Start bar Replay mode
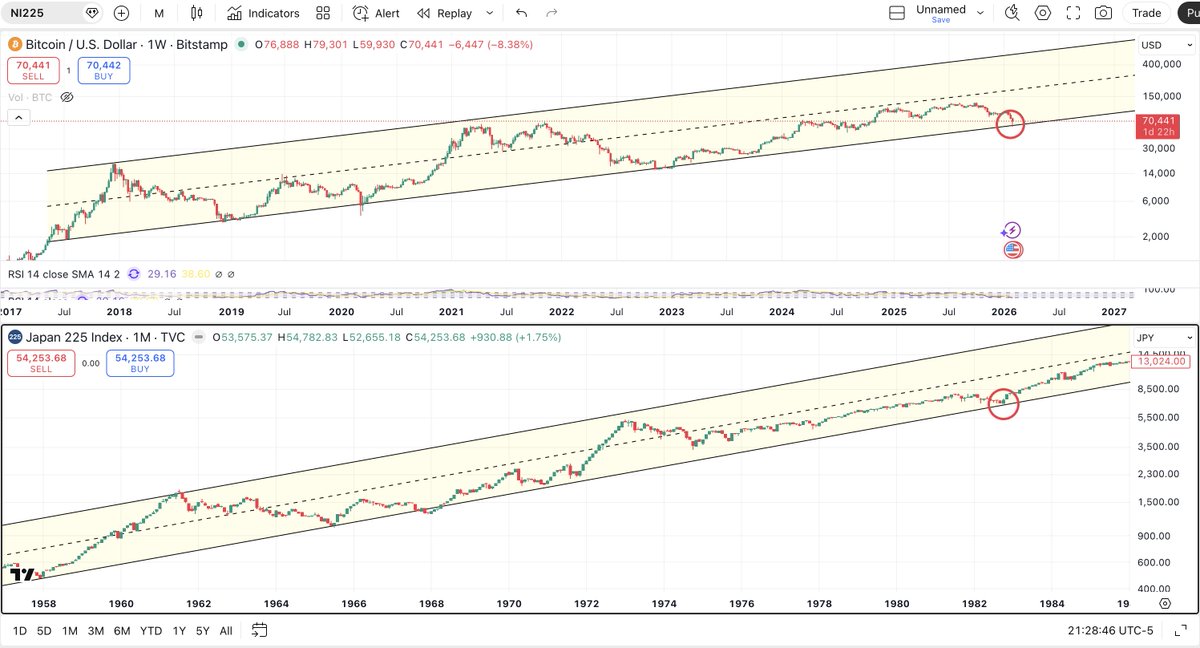1200x648 pixels. coord(444,13)
